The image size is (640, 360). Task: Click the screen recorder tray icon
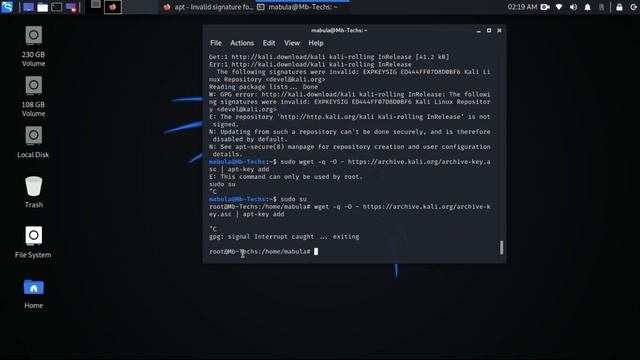pos(545,7)
